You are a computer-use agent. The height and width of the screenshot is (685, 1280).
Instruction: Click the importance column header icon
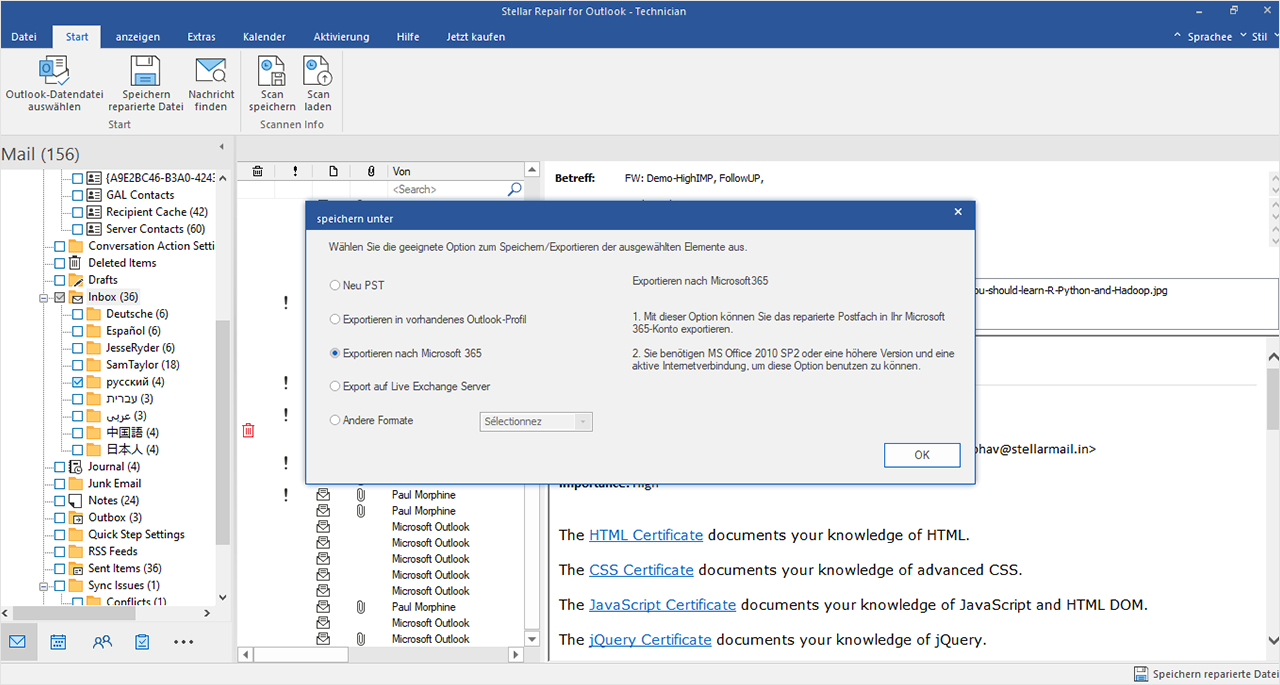coord(295,171)
